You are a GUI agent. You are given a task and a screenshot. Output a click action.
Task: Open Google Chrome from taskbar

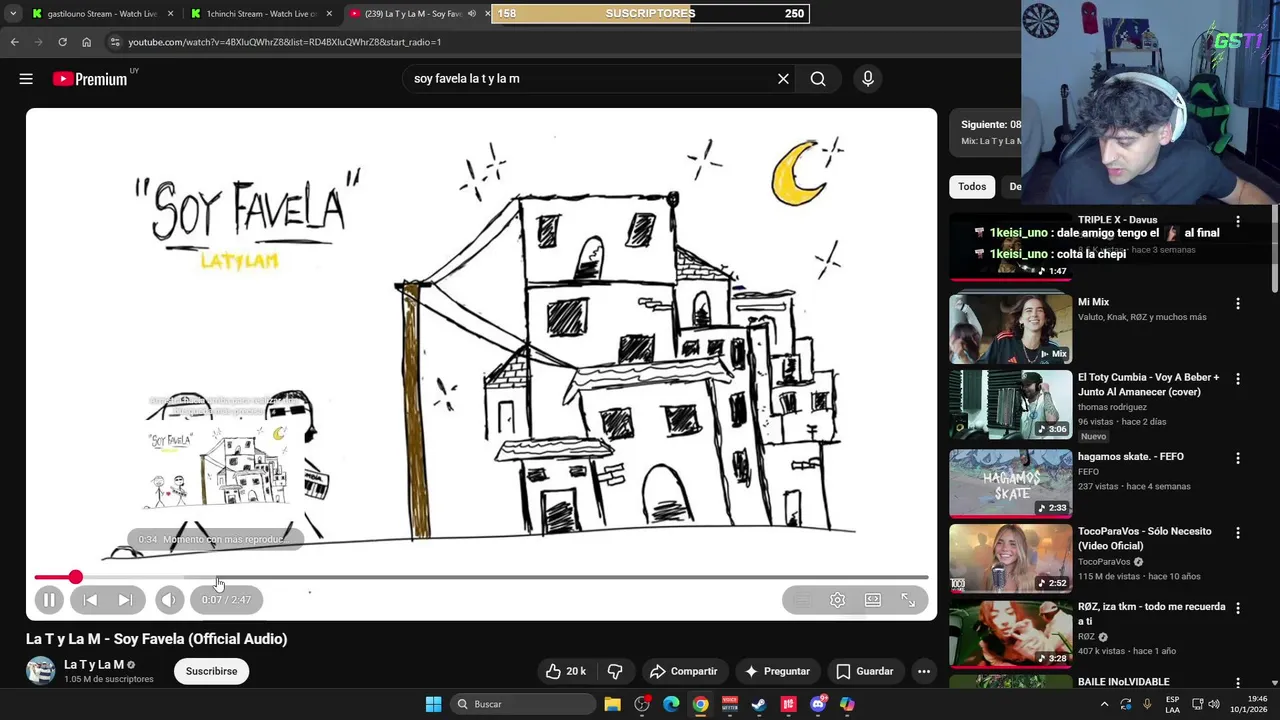coord(701,704)
